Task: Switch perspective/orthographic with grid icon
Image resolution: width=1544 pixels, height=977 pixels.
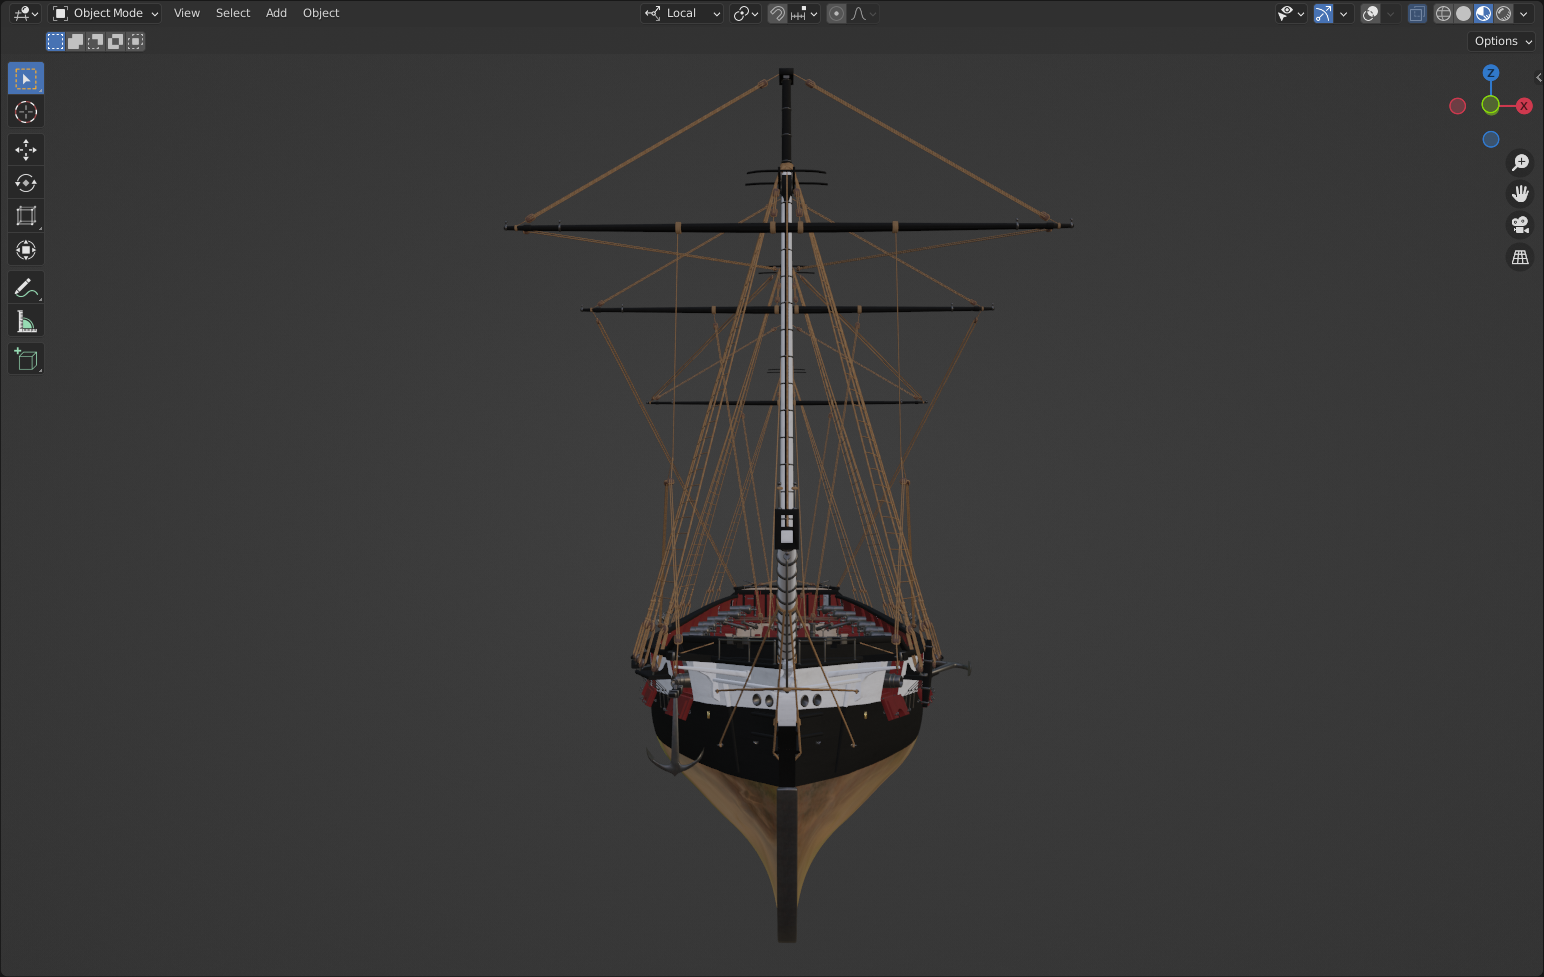Action: click(x=1520, y=257)
